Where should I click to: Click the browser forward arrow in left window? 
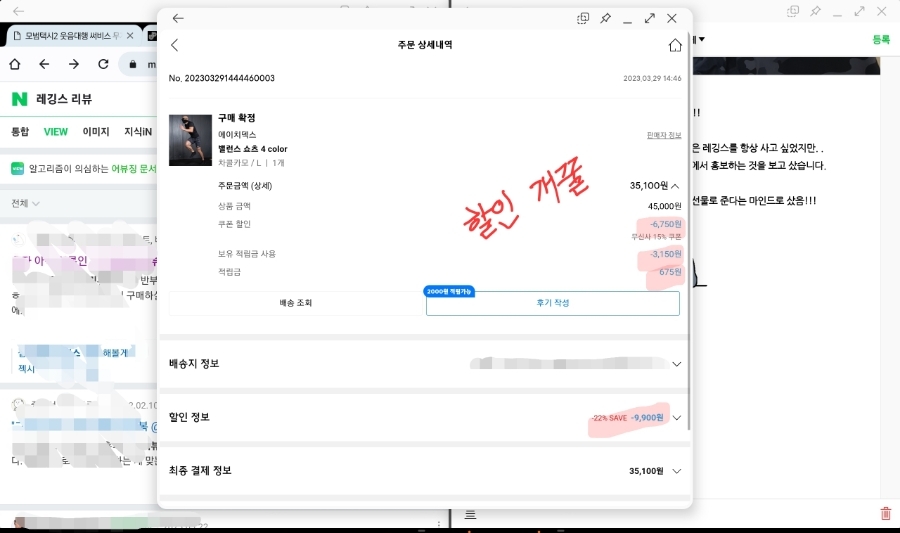73,64
